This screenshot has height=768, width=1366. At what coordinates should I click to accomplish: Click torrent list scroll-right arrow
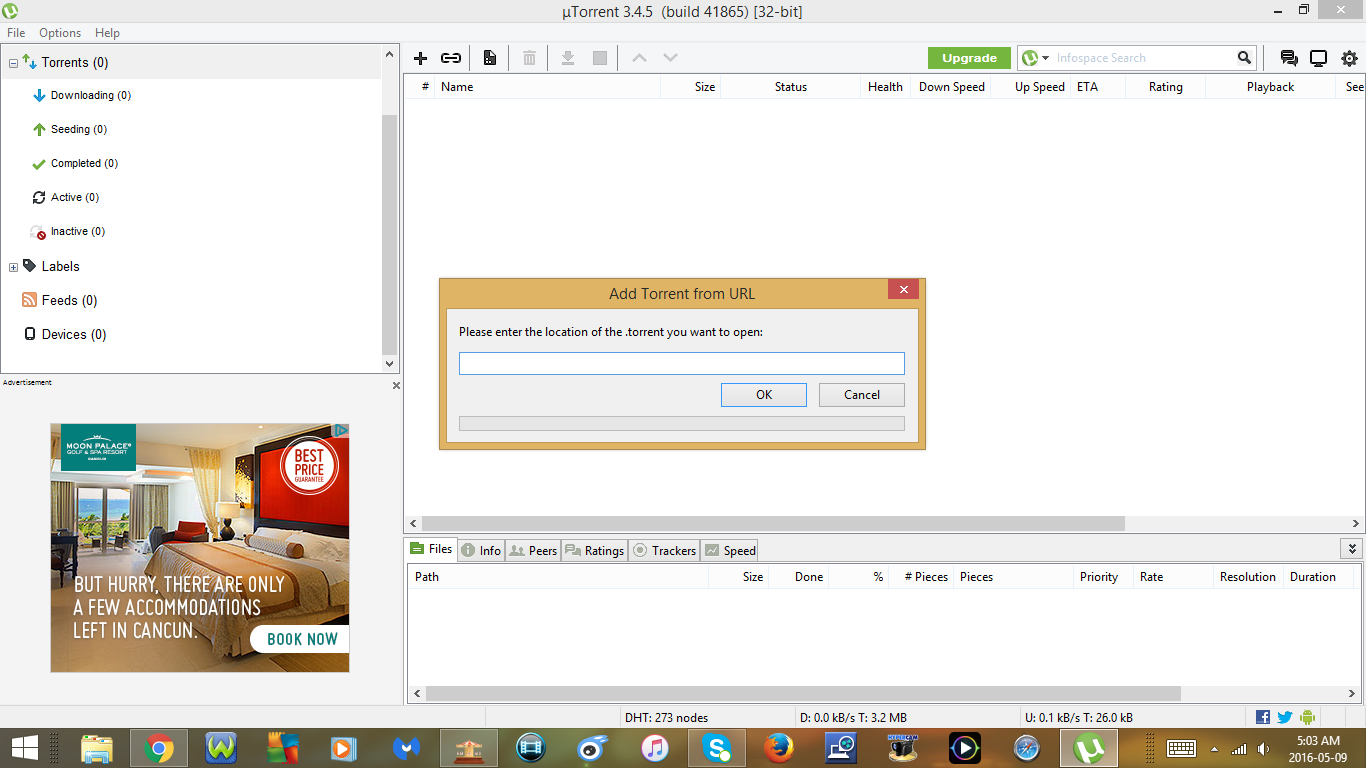pos(1357,523)
